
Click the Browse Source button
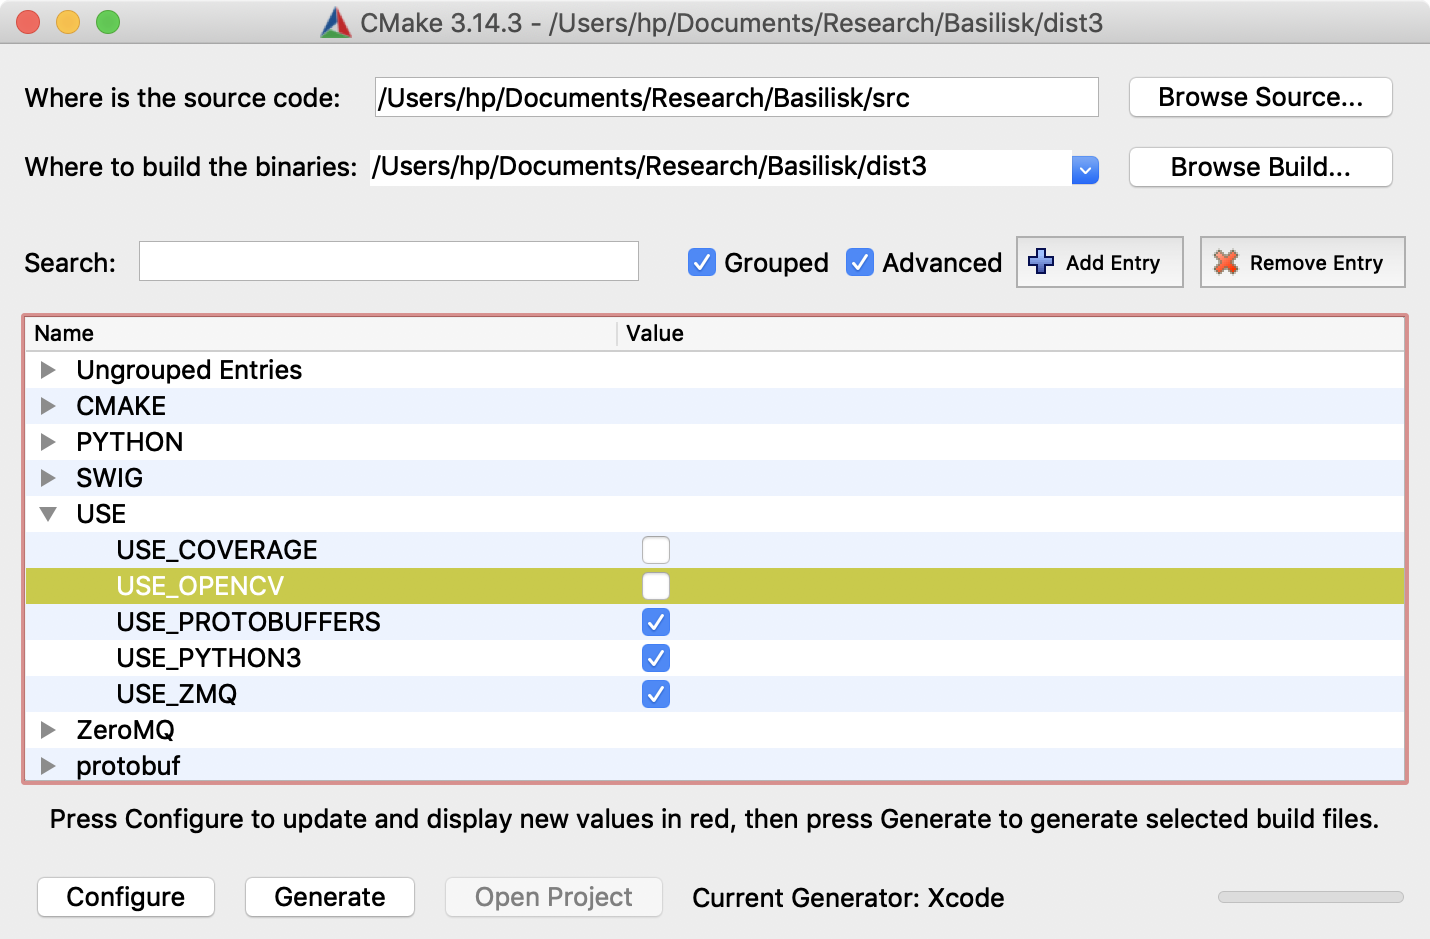click(1260, 97)
